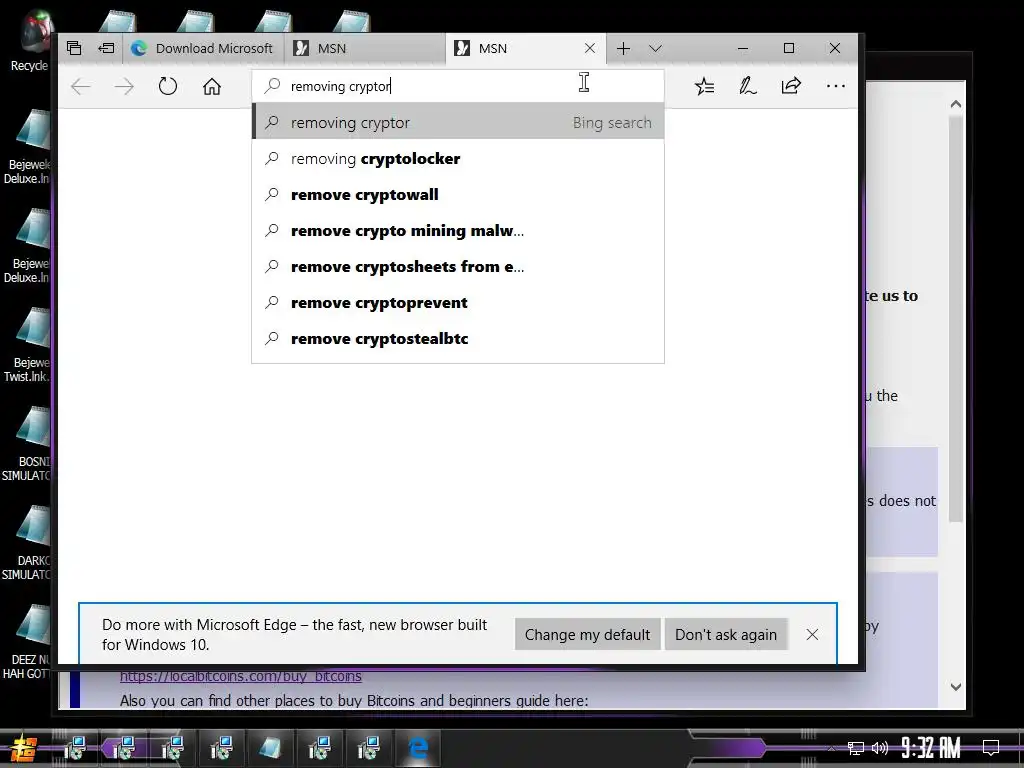Select the 'remove cryptoprevent' suggestion
This screenshot has height=768, width=1024.
tap(458, 302)
